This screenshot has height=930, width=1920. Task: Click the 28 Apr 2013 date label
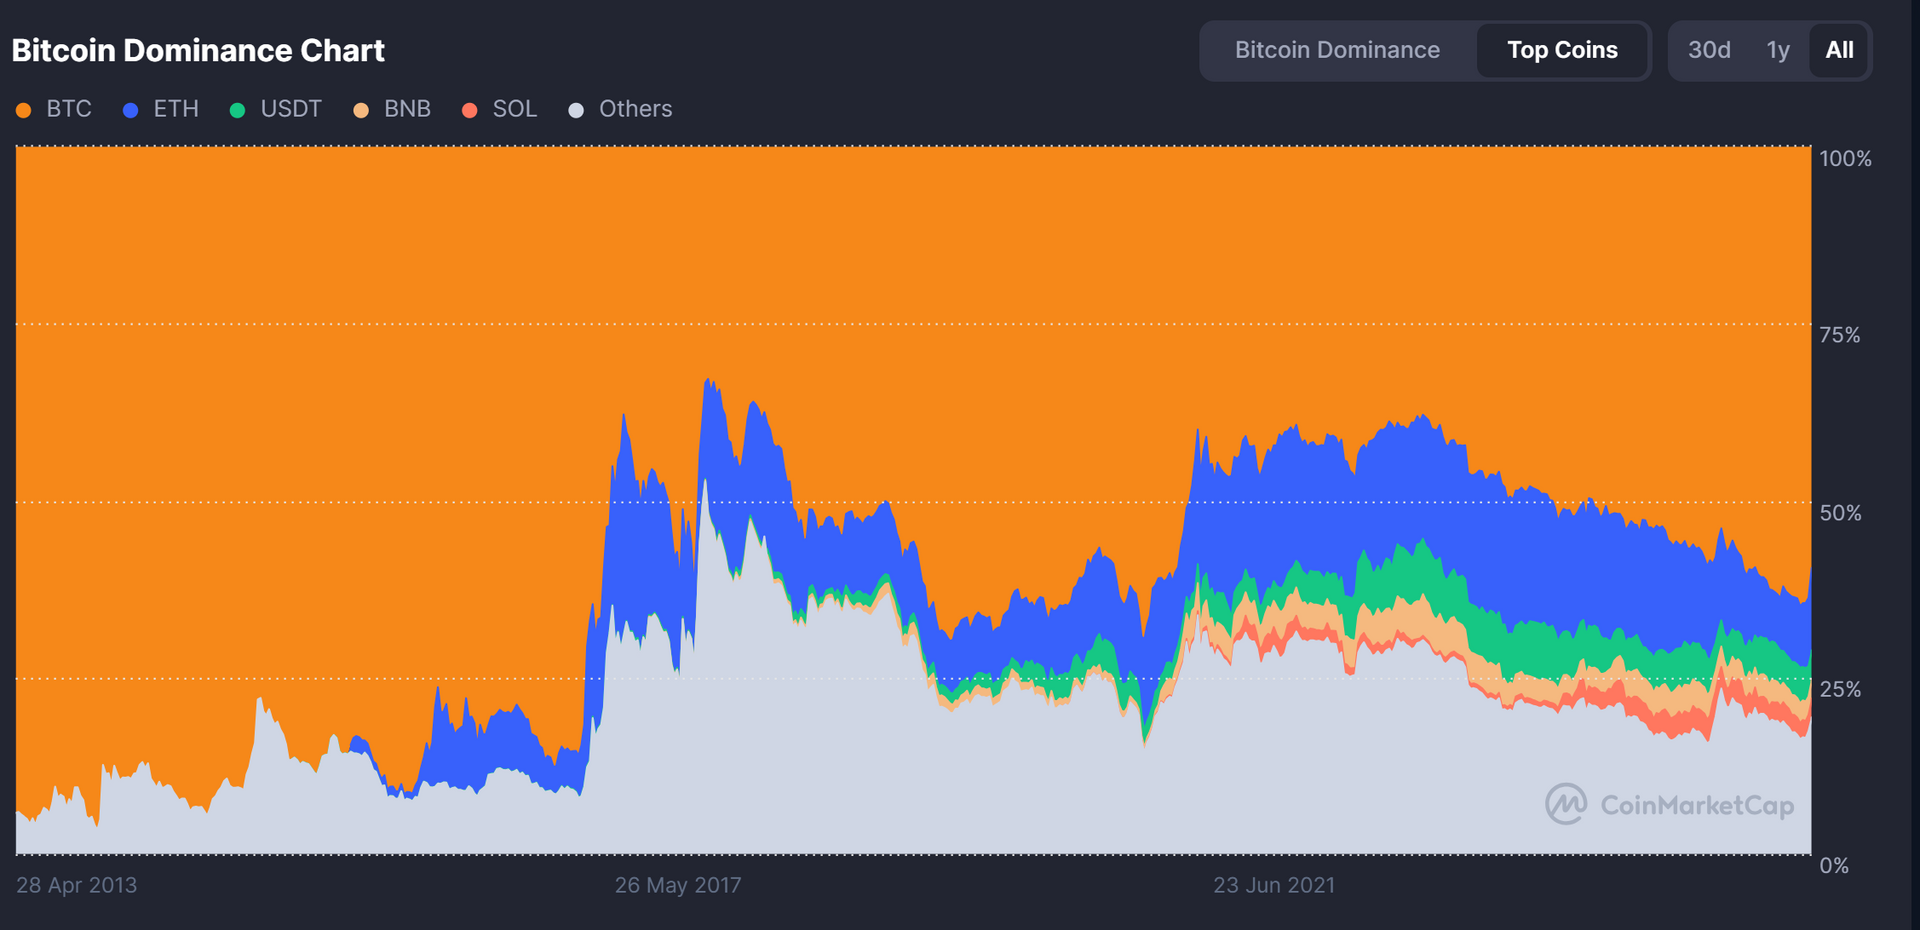click(x=77, y=885)
